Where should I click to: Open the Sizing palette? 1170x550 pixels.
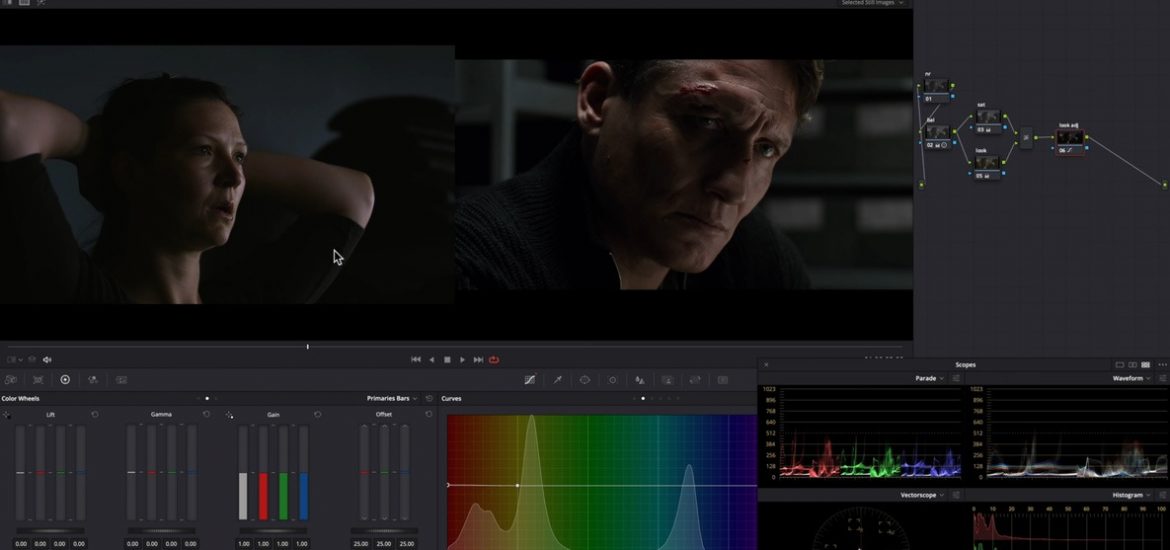pos(695,380)
